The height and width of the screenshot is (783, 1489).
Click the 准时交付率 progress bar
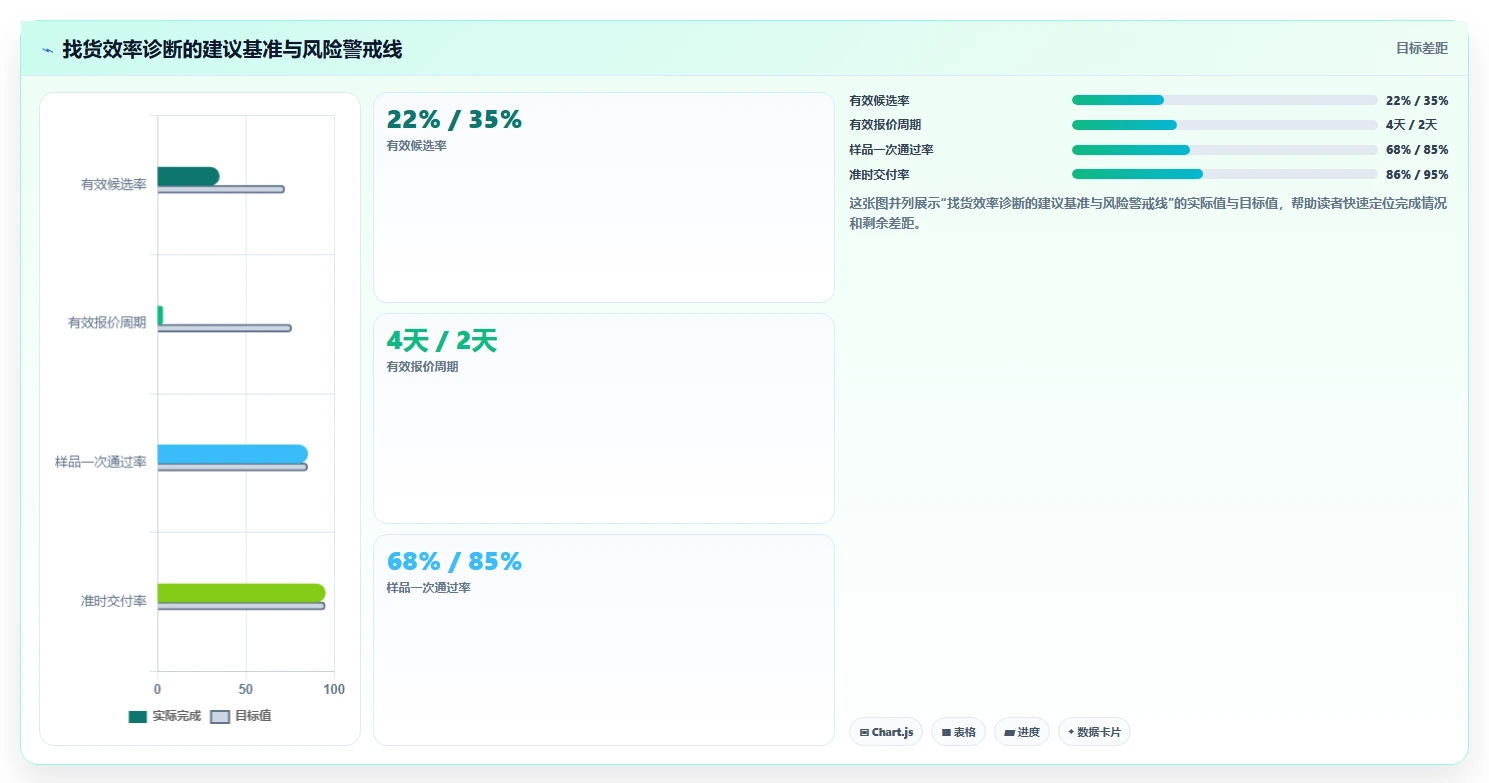pyautogui.click(x=1225, y=174)
